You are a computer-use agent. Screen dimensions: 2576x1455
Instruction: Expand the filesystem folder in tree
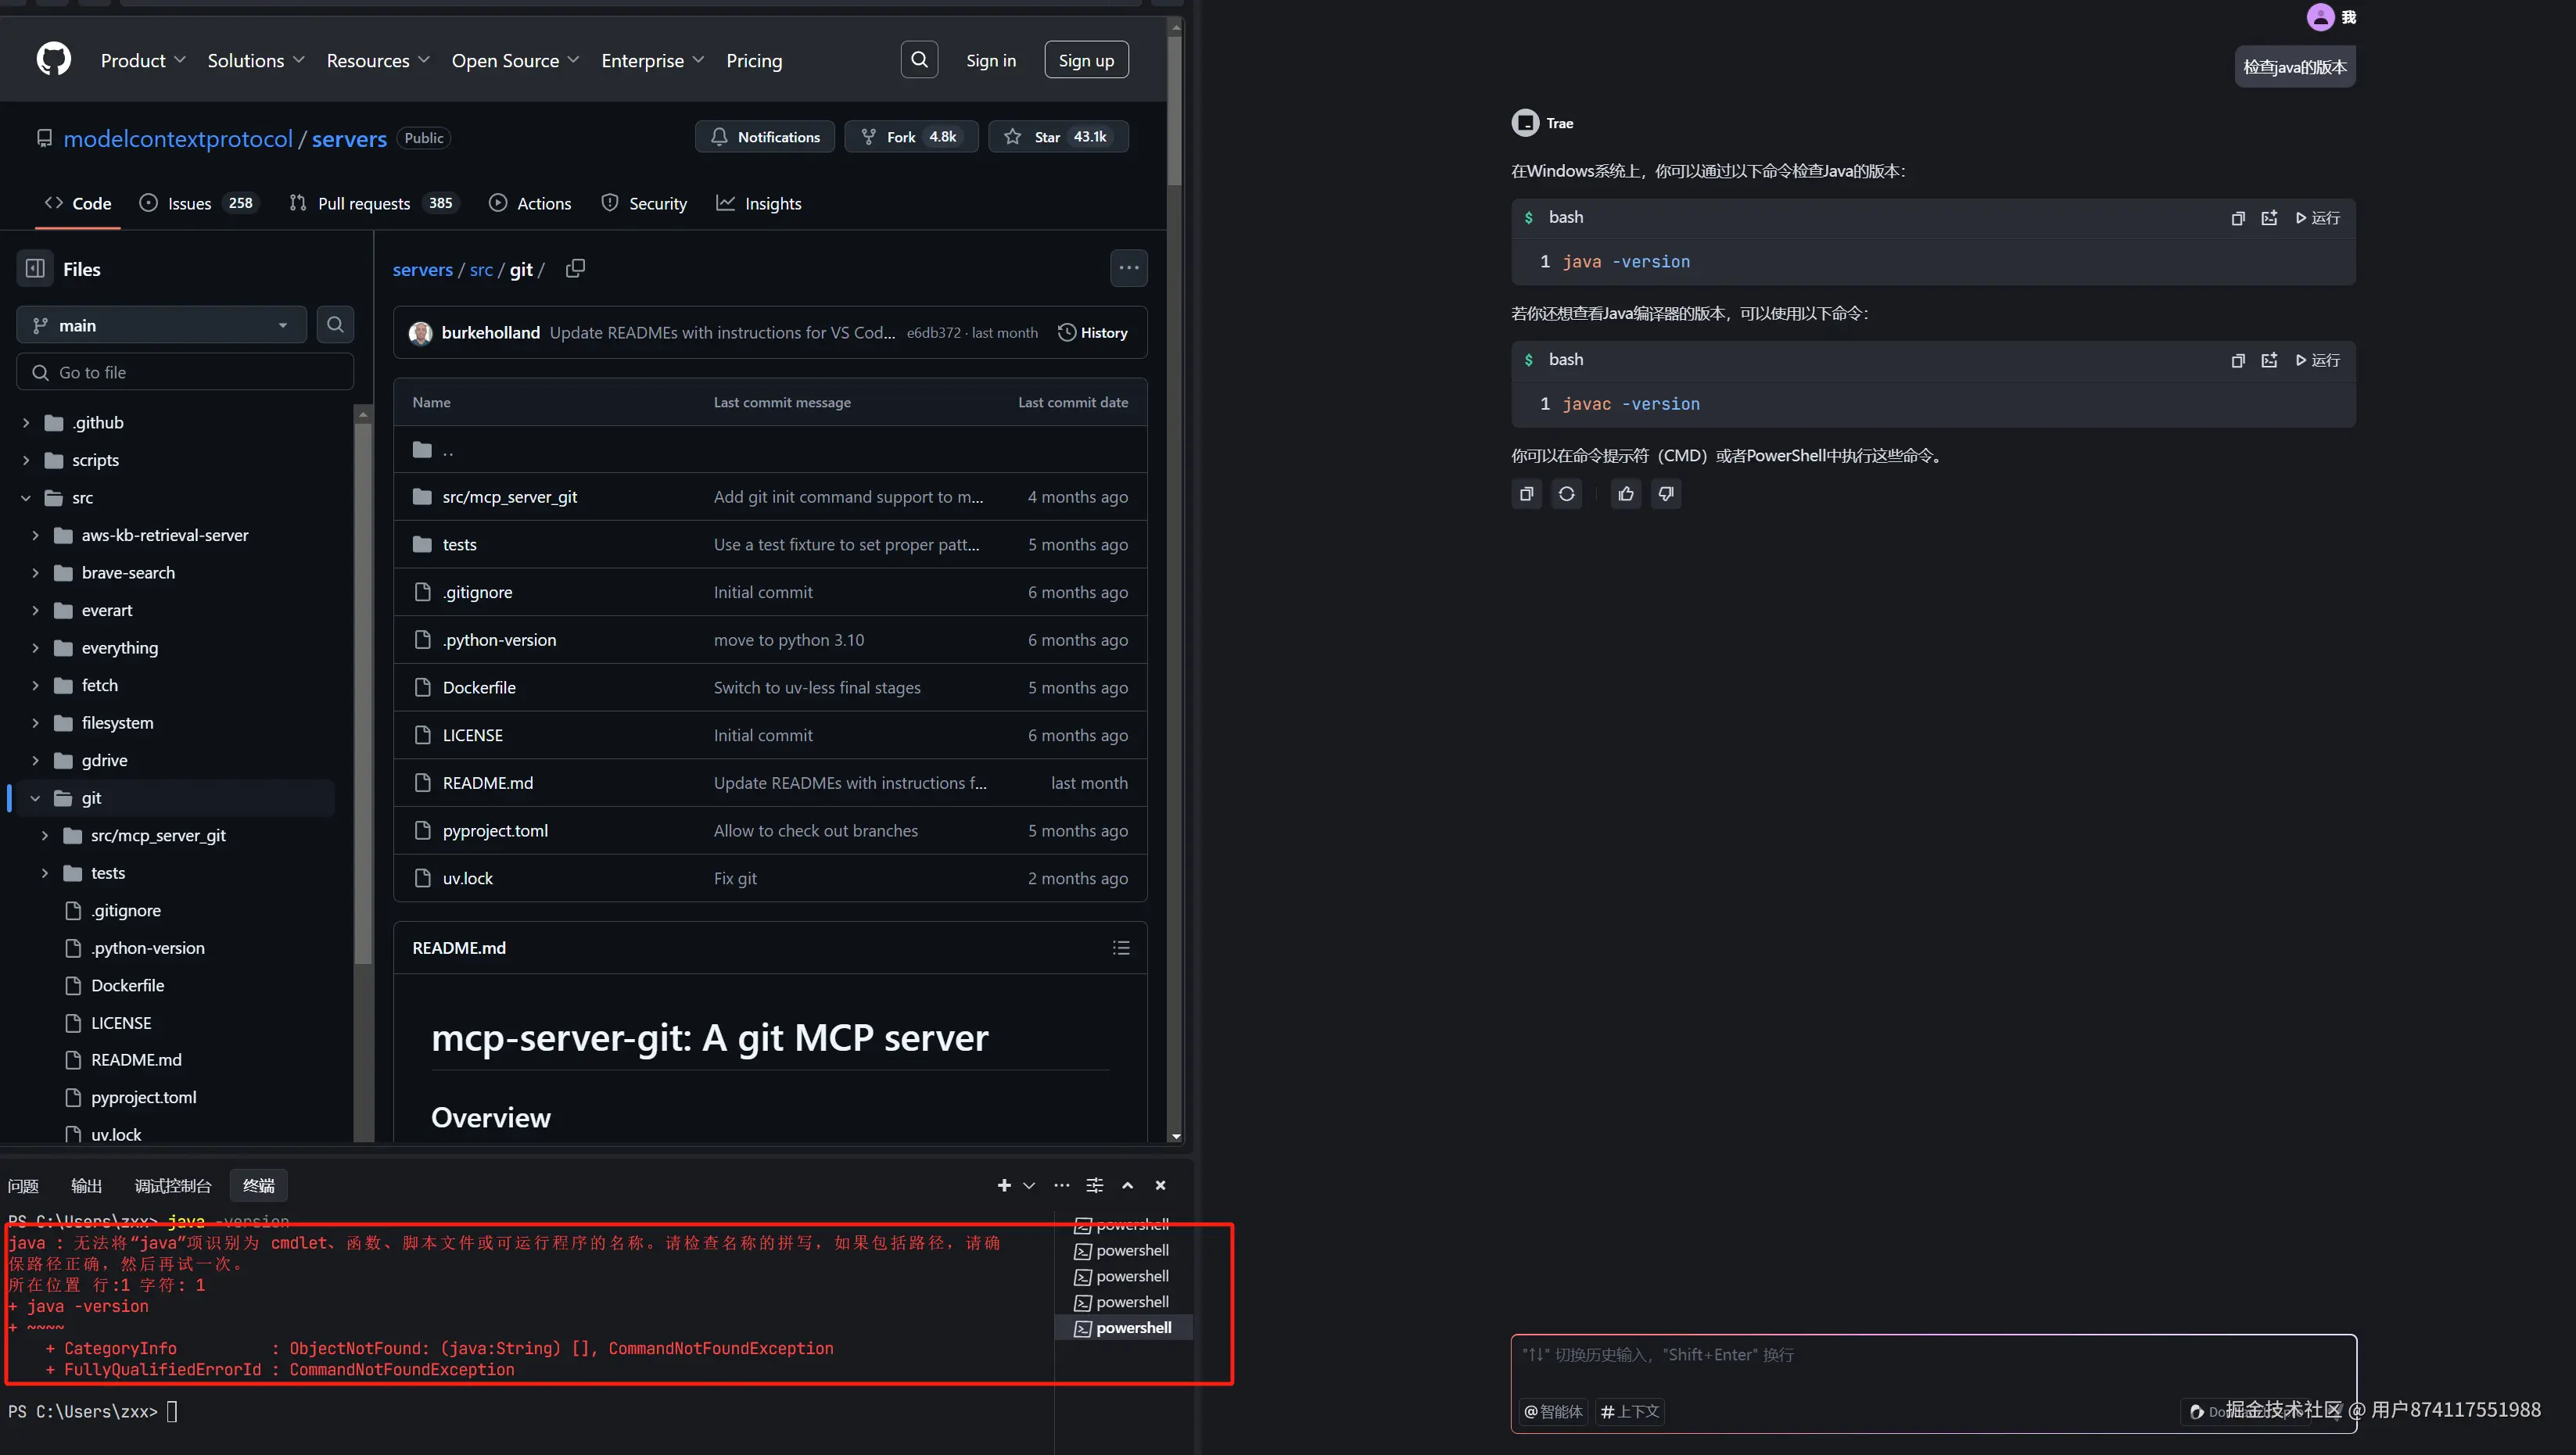coord(35,723)
